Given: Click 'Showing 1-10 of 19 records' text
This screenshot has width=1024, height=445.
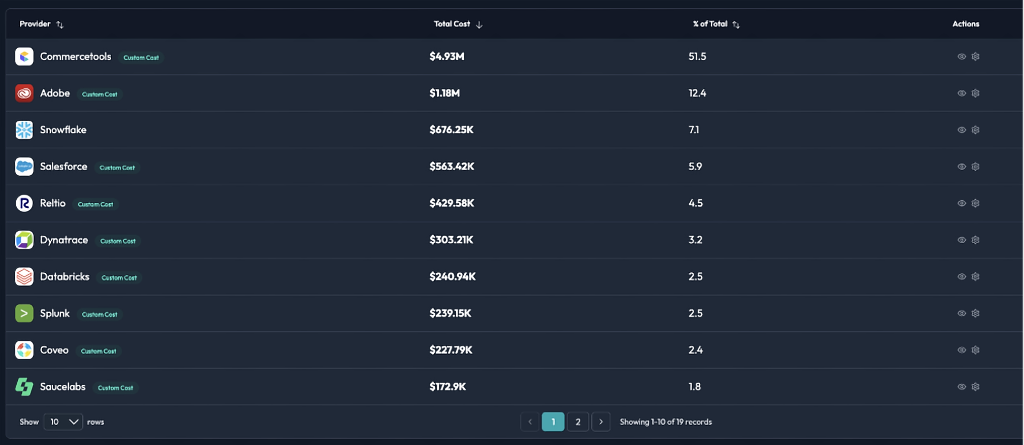Looking at the screenshot, I should pyautogui.click(x=665, y=422).
